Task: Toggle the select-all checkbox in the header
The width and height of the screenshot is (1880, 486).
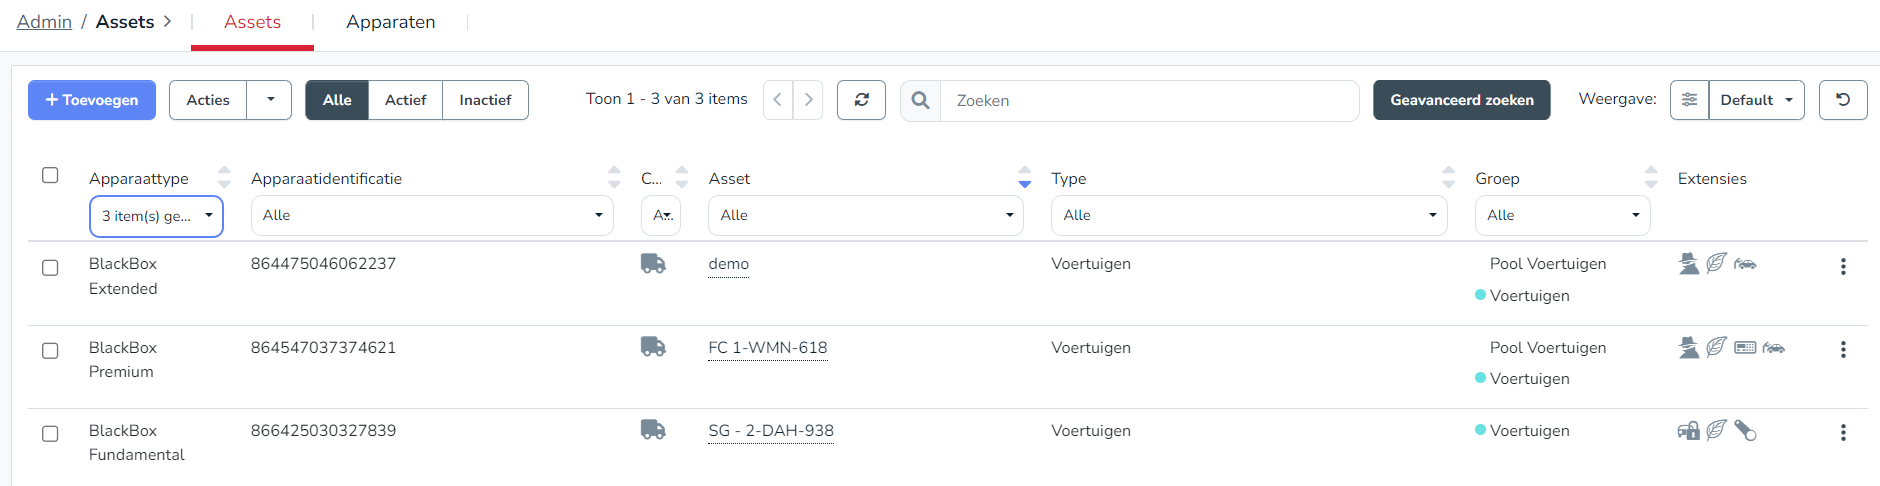Action: [50, 175]
